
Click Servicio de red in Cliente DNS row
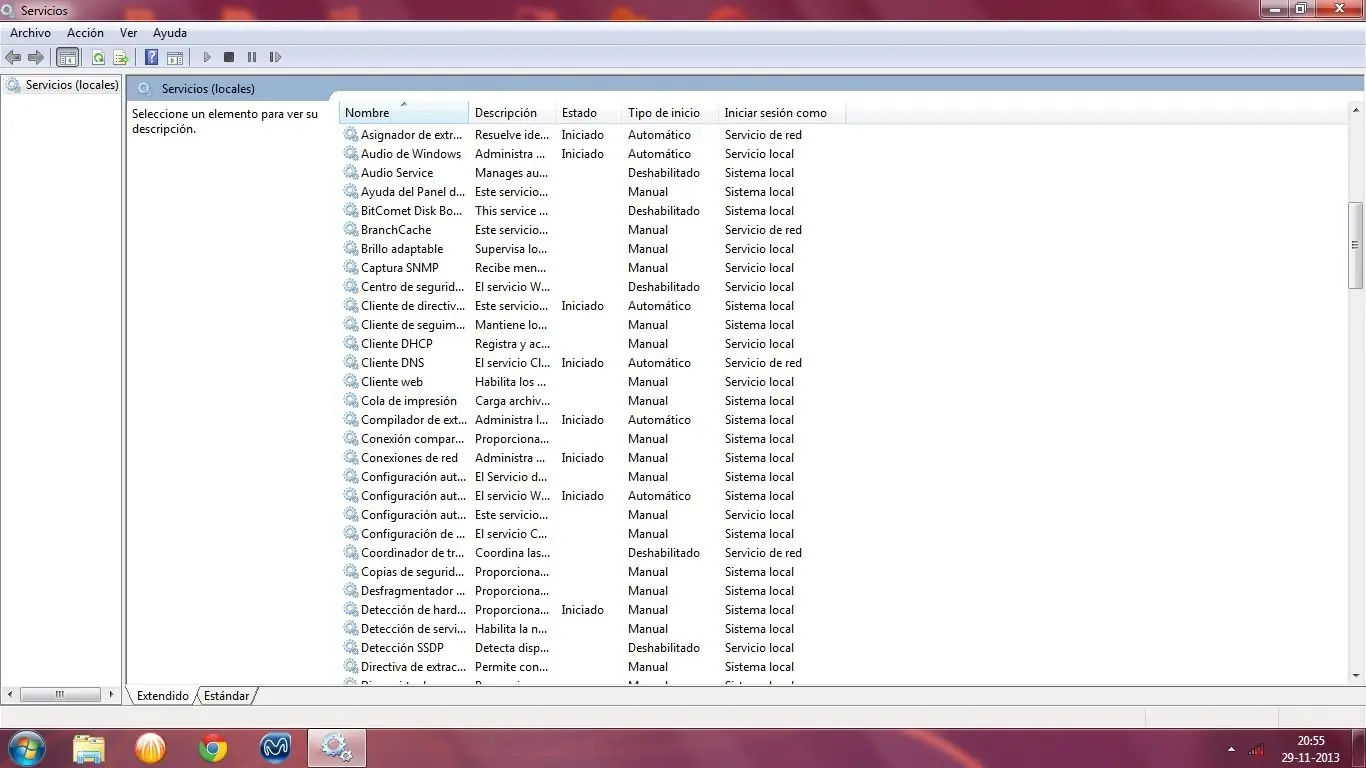coord(763,362)
